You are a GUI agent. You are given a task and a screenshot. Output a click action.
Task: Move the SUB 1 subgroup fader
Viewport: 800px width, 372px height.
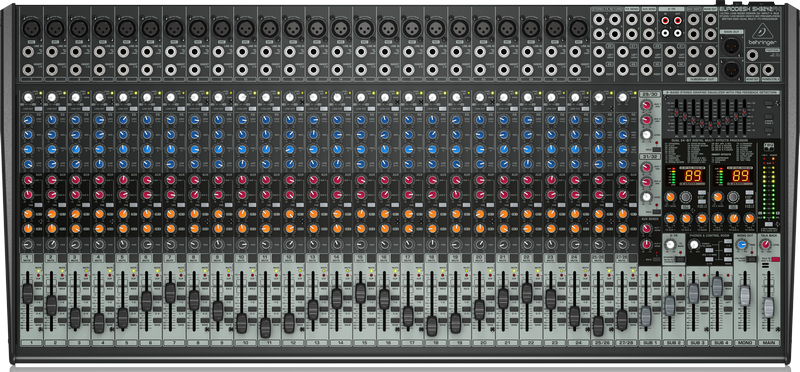[x=646, y=316]
